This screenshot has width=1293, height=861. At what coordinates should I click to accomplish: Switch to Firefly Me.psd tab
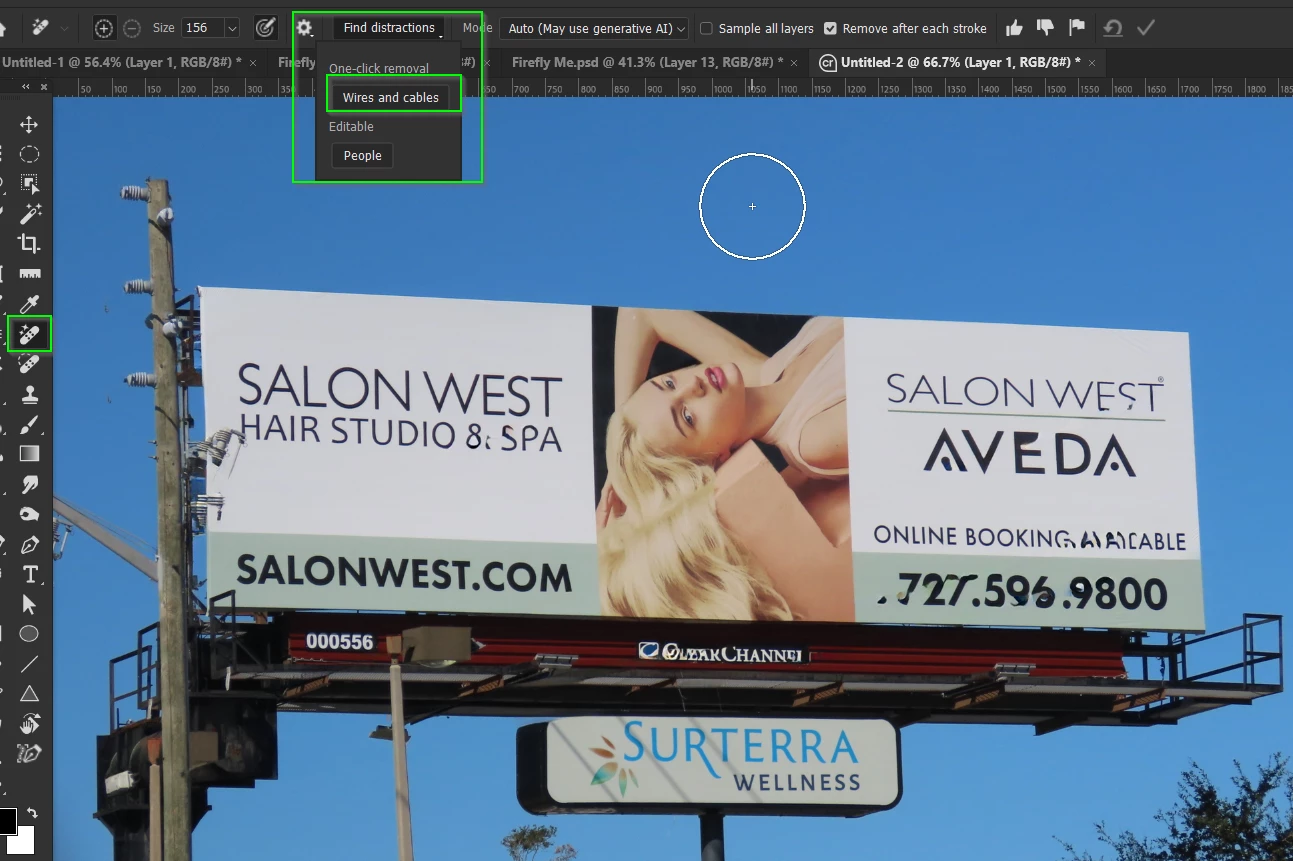tap(647, 62)
